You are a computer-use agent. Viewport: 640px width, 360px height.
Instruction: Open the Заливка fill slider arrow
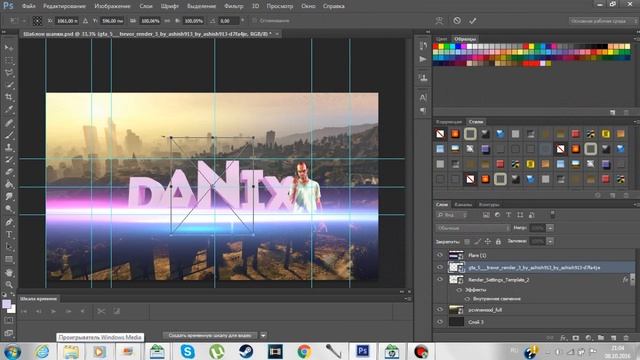click(550, 241)
